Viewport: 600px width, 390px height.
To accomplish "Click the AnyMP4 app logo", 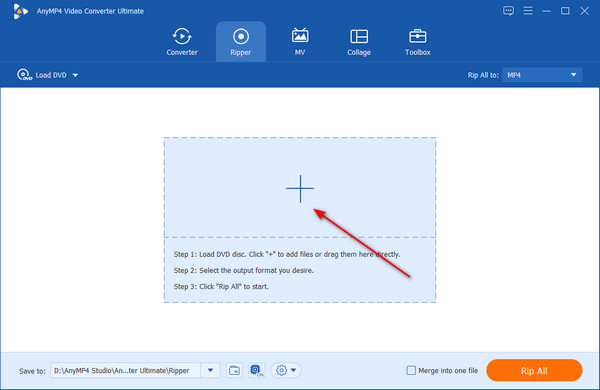I will tap(20, 11).
